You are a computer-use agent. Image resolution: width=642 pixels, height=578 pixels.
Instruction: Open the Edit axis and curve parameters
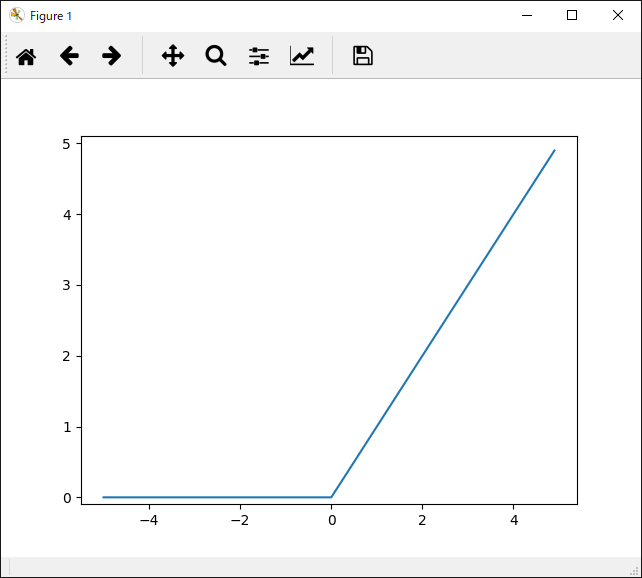pos(302,56)
